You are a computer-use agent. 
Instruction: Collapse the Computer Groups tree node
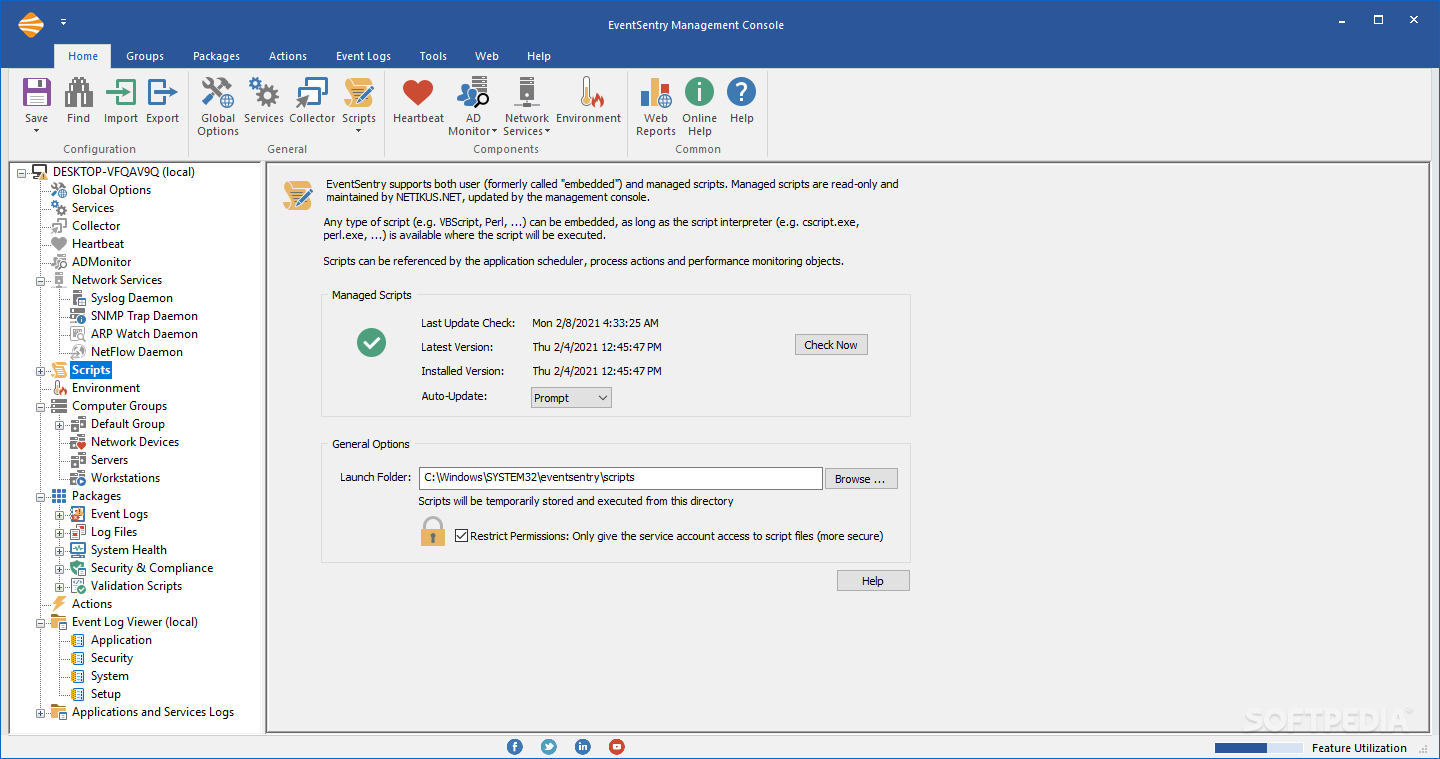(41, 407)
